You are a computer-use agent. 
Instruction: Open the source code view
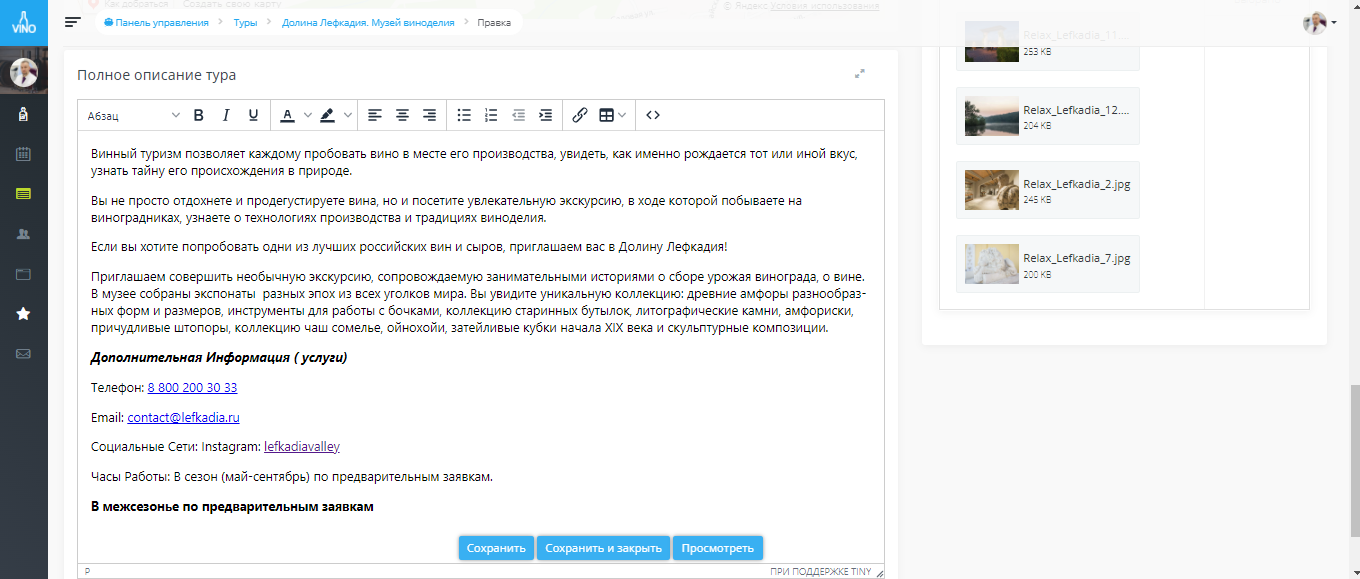[653, 115]
